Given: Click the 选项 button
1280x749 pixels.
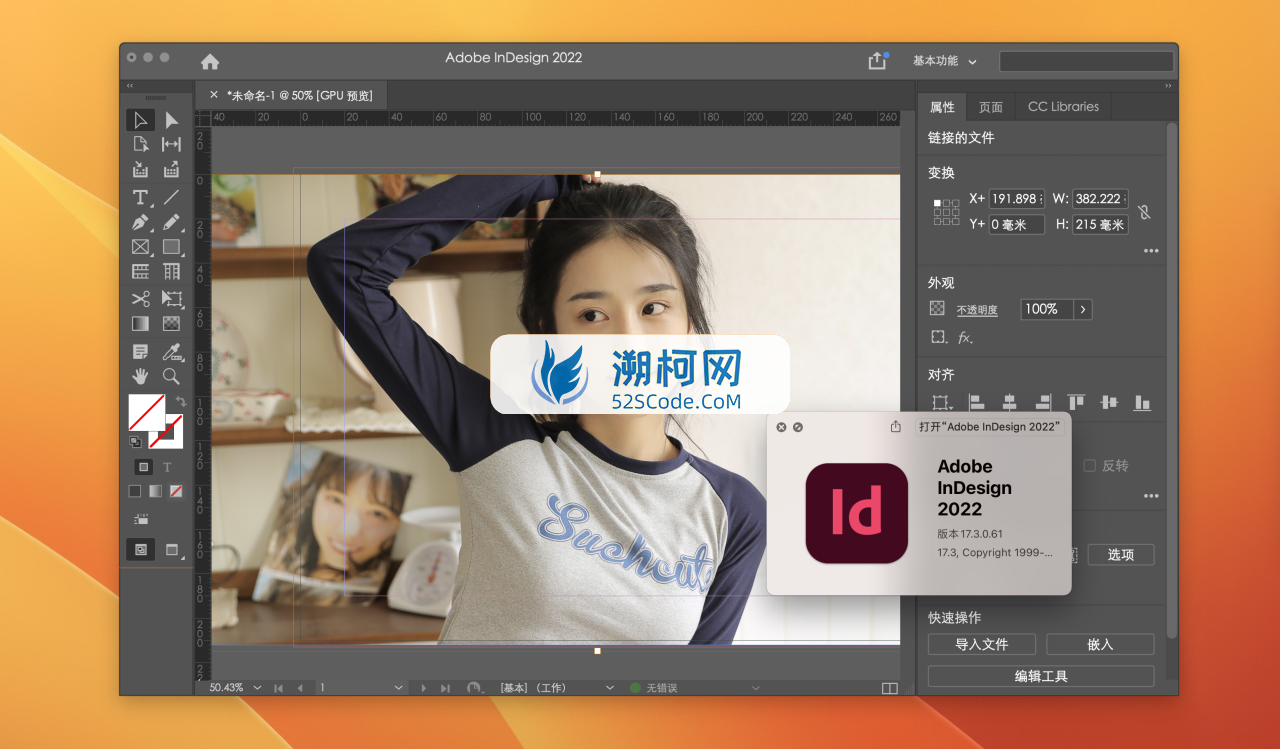Looking at the screenshot, I should pyautogui.click(x=1120, y=554).
